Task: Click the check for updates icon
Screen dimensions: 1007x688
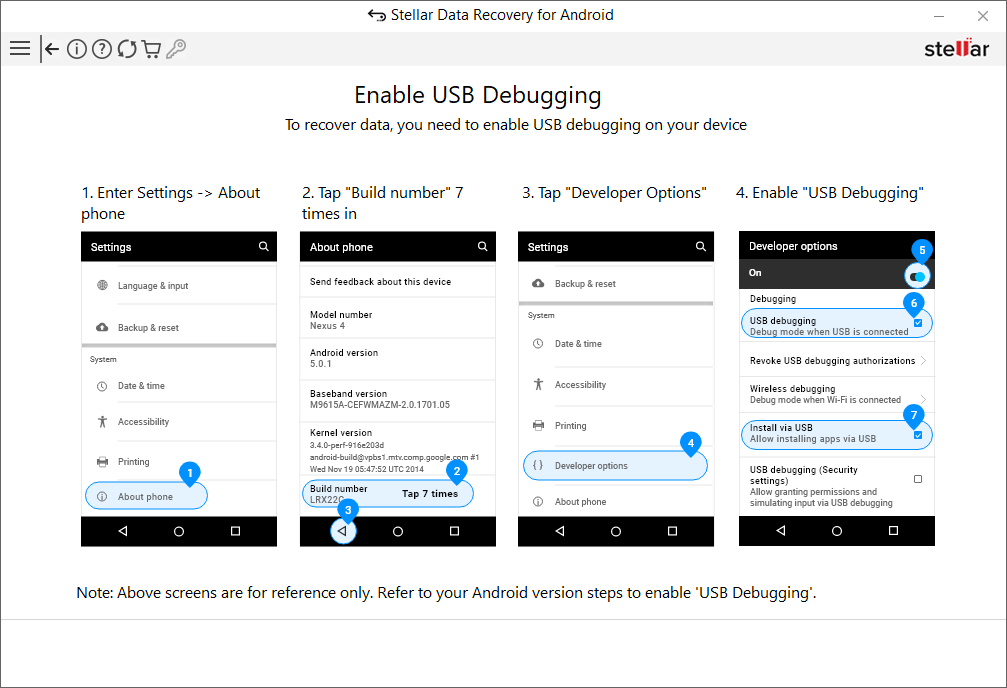Action: coord(126,48)
